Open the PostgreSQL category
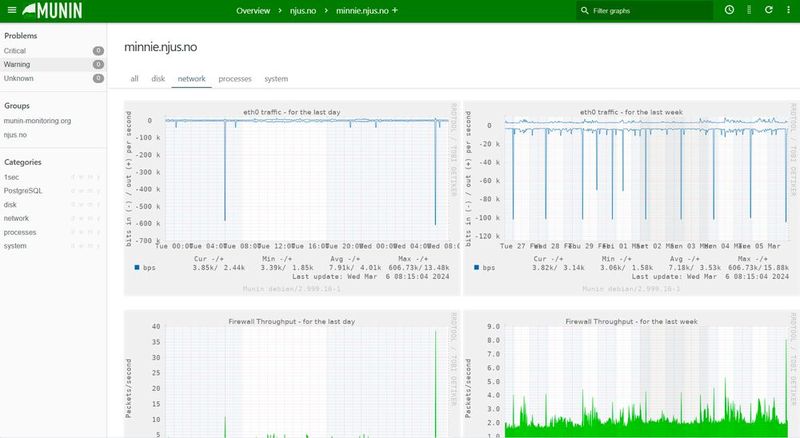The image size is (800, 438). pos(24,190)
